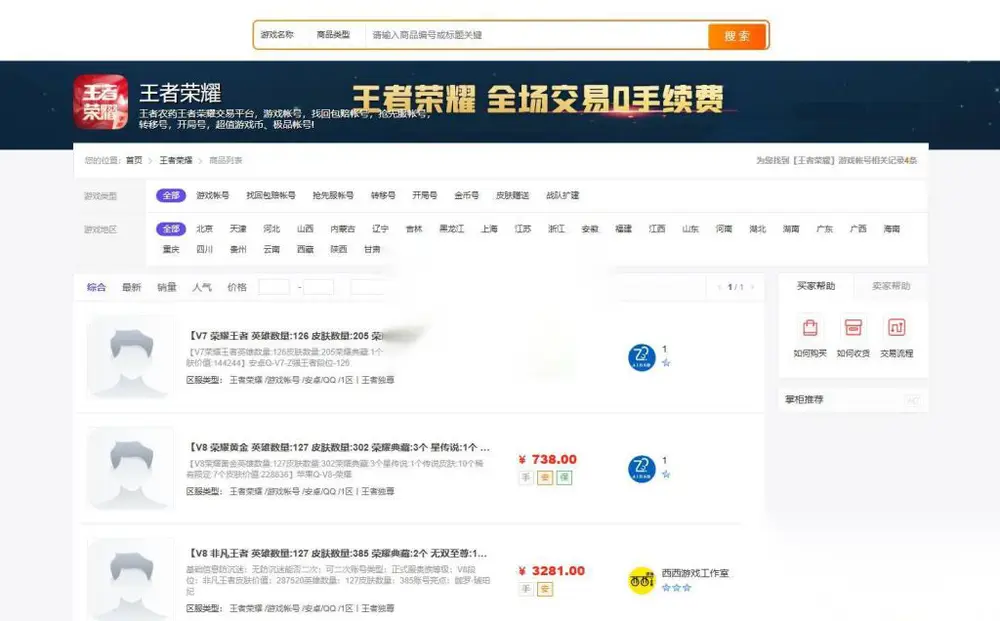Filter game type by 找回包赔帐号
The image size is (1000, 621).
coord(271,195)
